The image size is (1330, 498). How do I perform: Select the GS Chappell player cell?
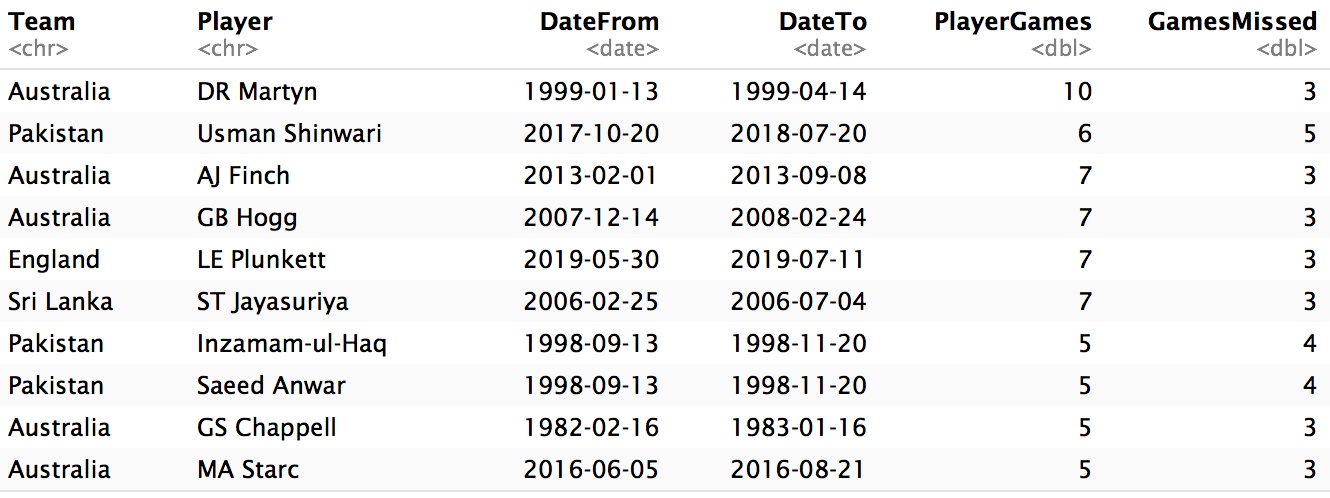[267, 428]
